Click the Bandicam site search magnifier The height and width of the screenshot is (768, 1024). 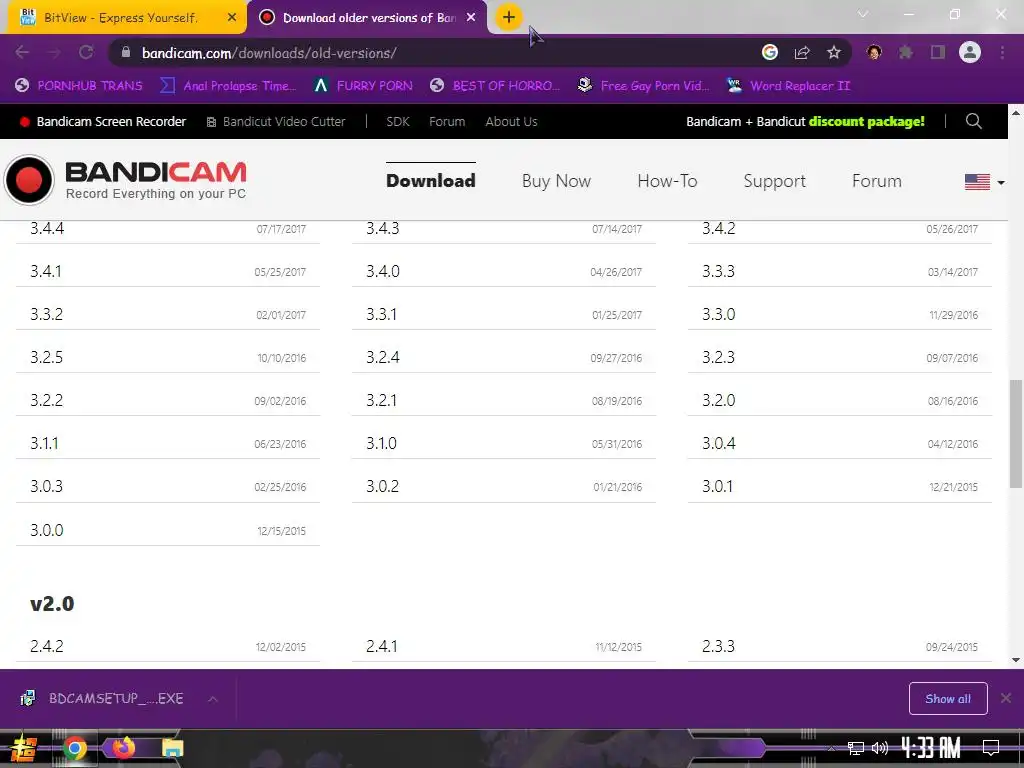coord(974,121)
